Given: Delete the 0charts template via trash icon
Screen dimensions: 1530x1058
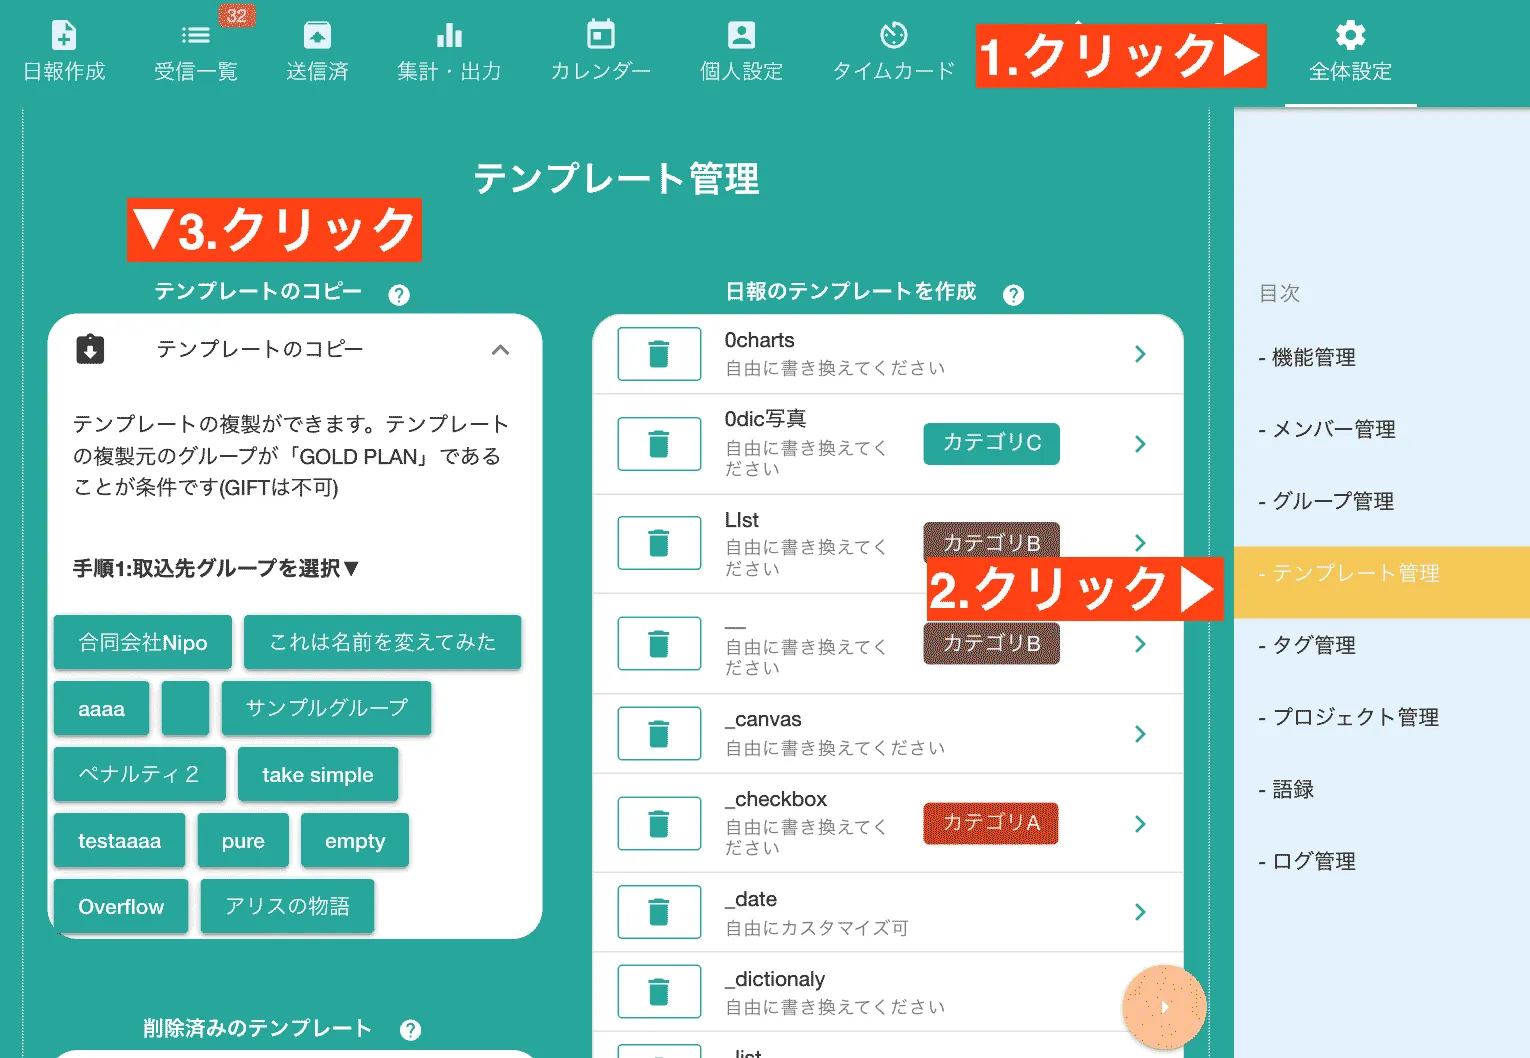Looking at the screenshot, I should [659, 354].
